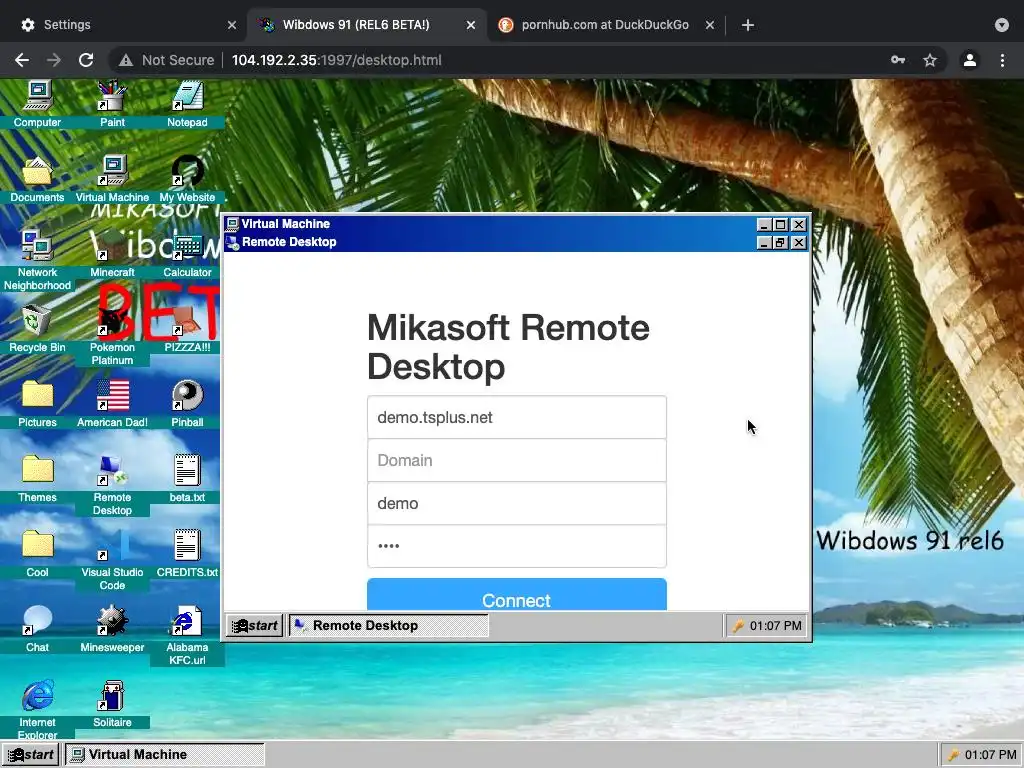Open the Recycle Bin
The height and width of the screenshot is (768, 1024).
37,329
